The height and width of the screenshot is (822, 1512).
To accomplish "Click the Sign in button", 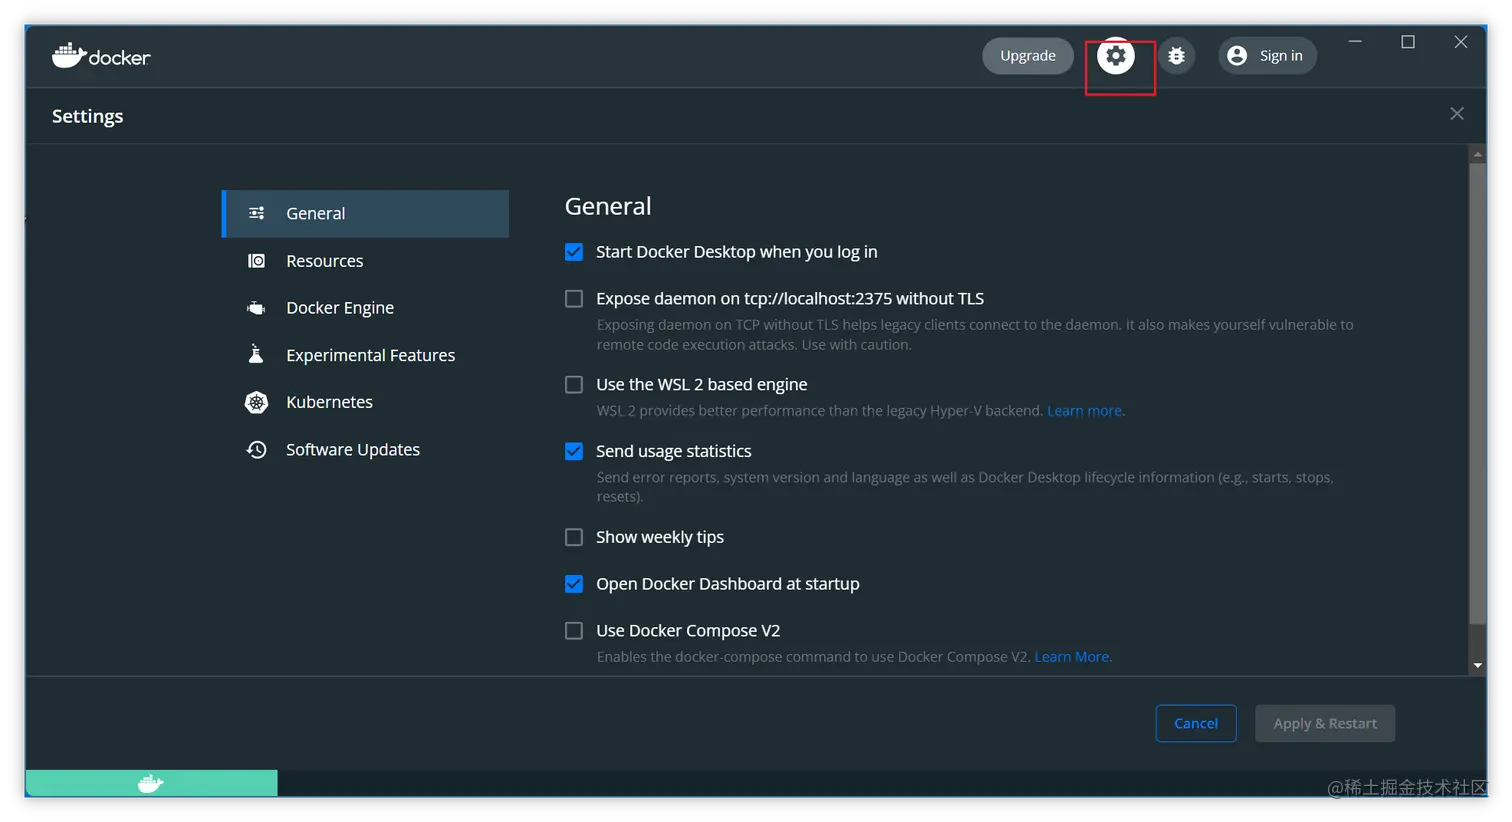I will (1267, 56).
